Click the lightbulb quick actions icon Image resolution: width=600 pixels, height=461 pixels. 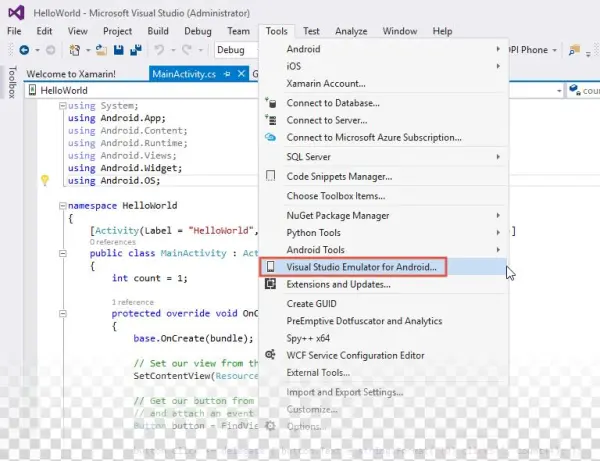tap(45, 180)
